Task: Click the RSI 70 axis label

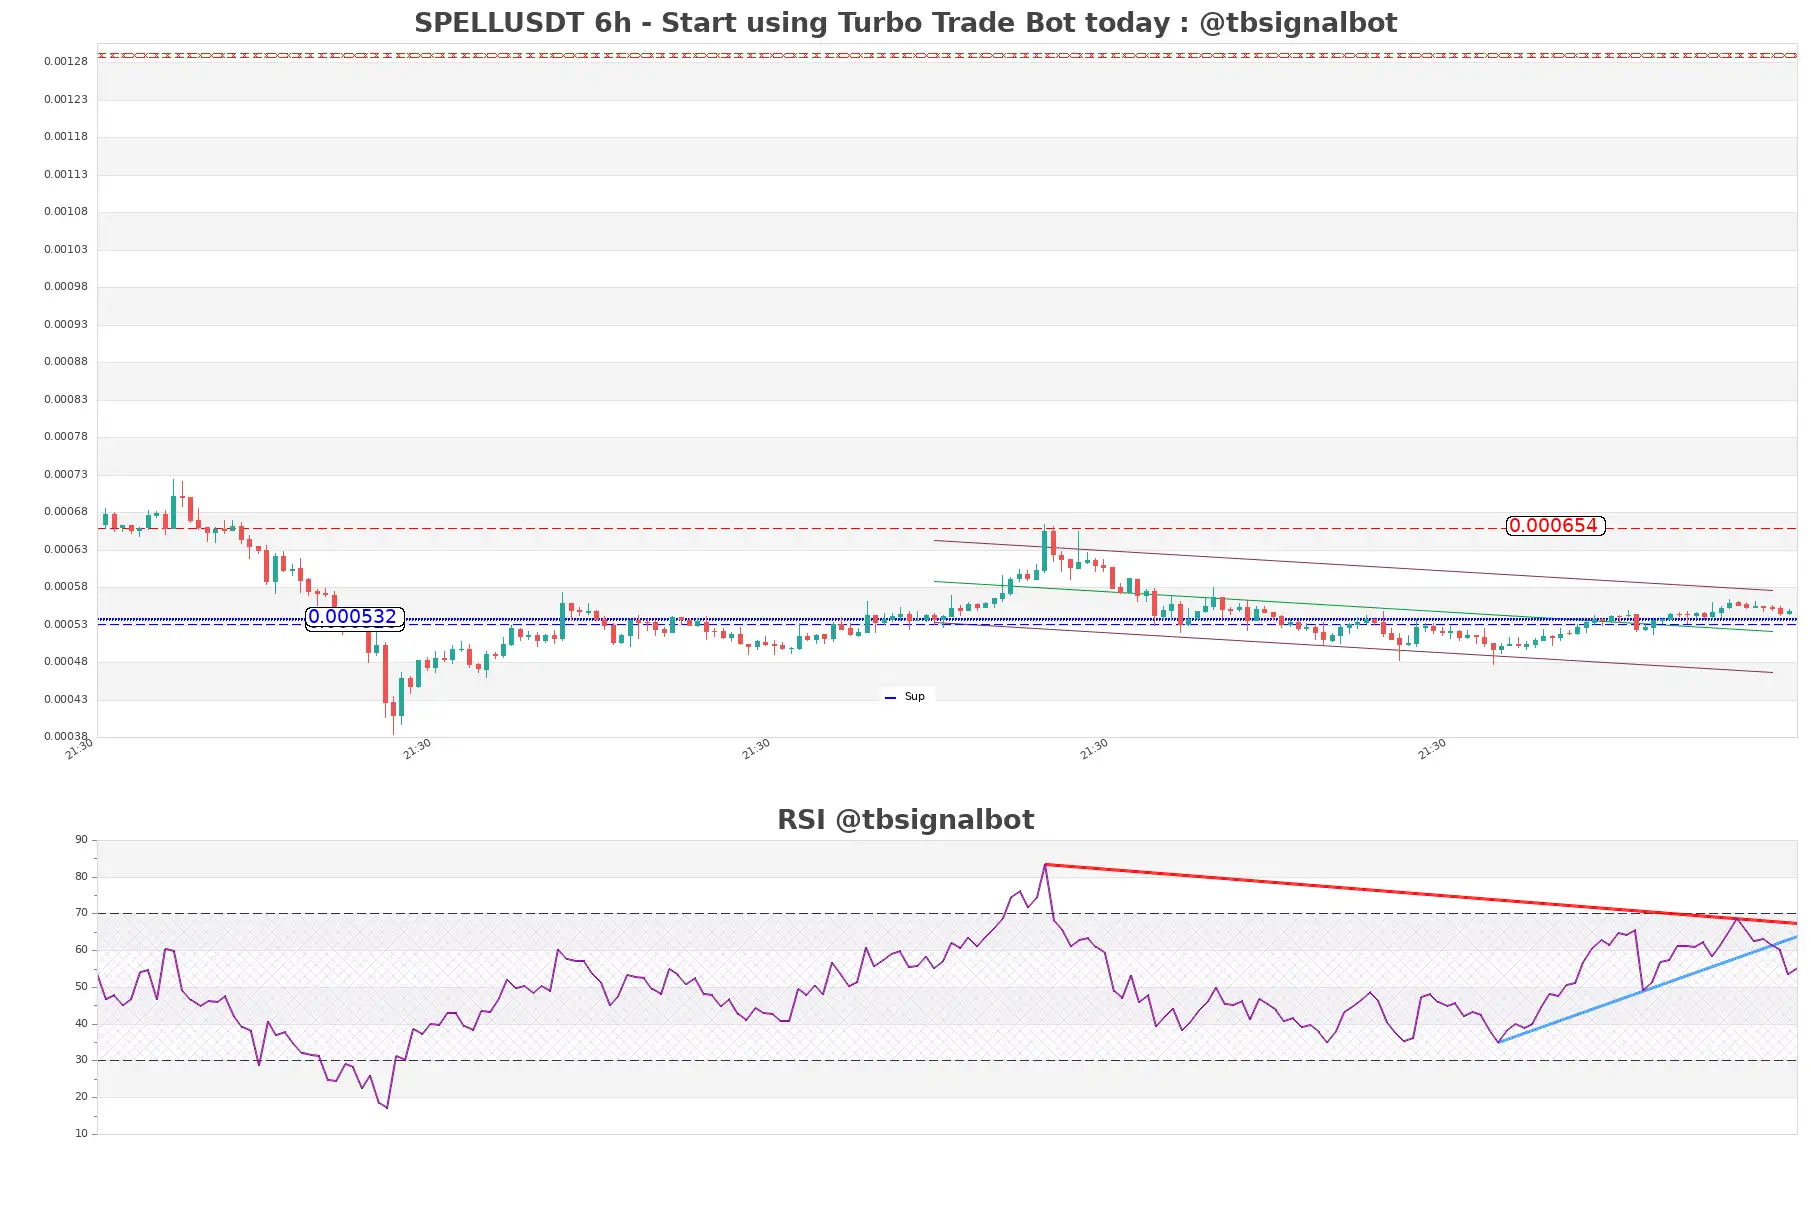Action: point(82,913)
